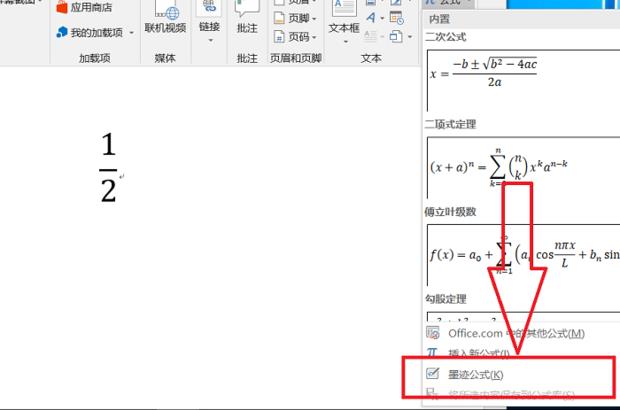
Task: Click the greyed drop cap icon
Action: click(370, 36)
